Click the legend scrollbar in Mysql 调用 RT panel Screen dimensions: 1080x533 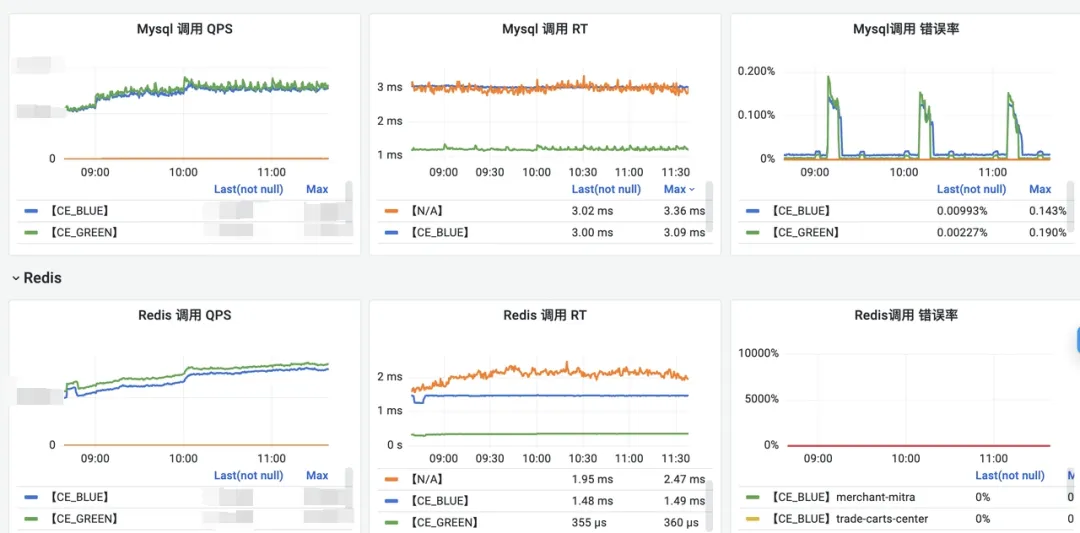pyautogui.click(x=709, y=207)
